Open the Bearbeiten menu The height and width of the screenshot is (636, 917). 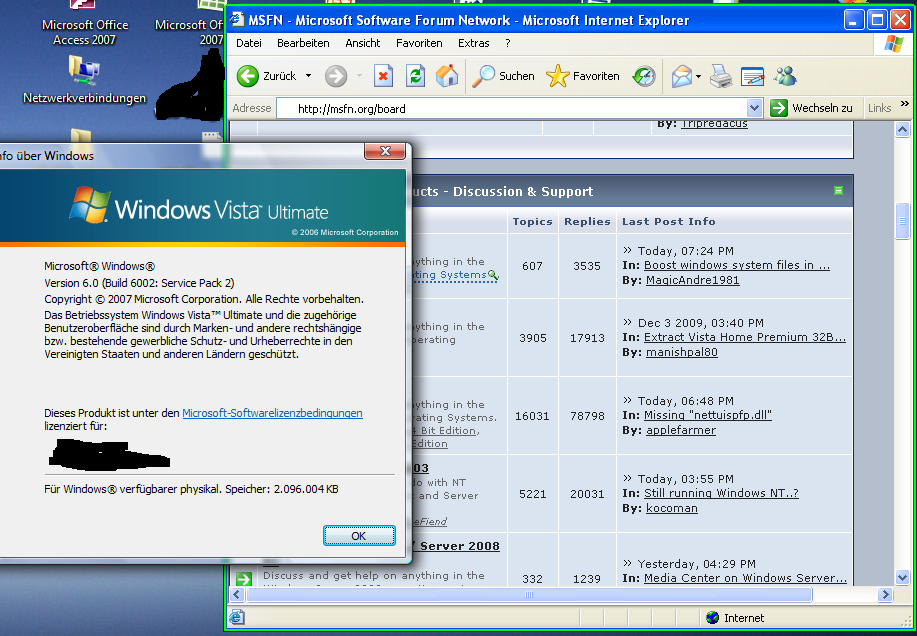pos(303,43)
